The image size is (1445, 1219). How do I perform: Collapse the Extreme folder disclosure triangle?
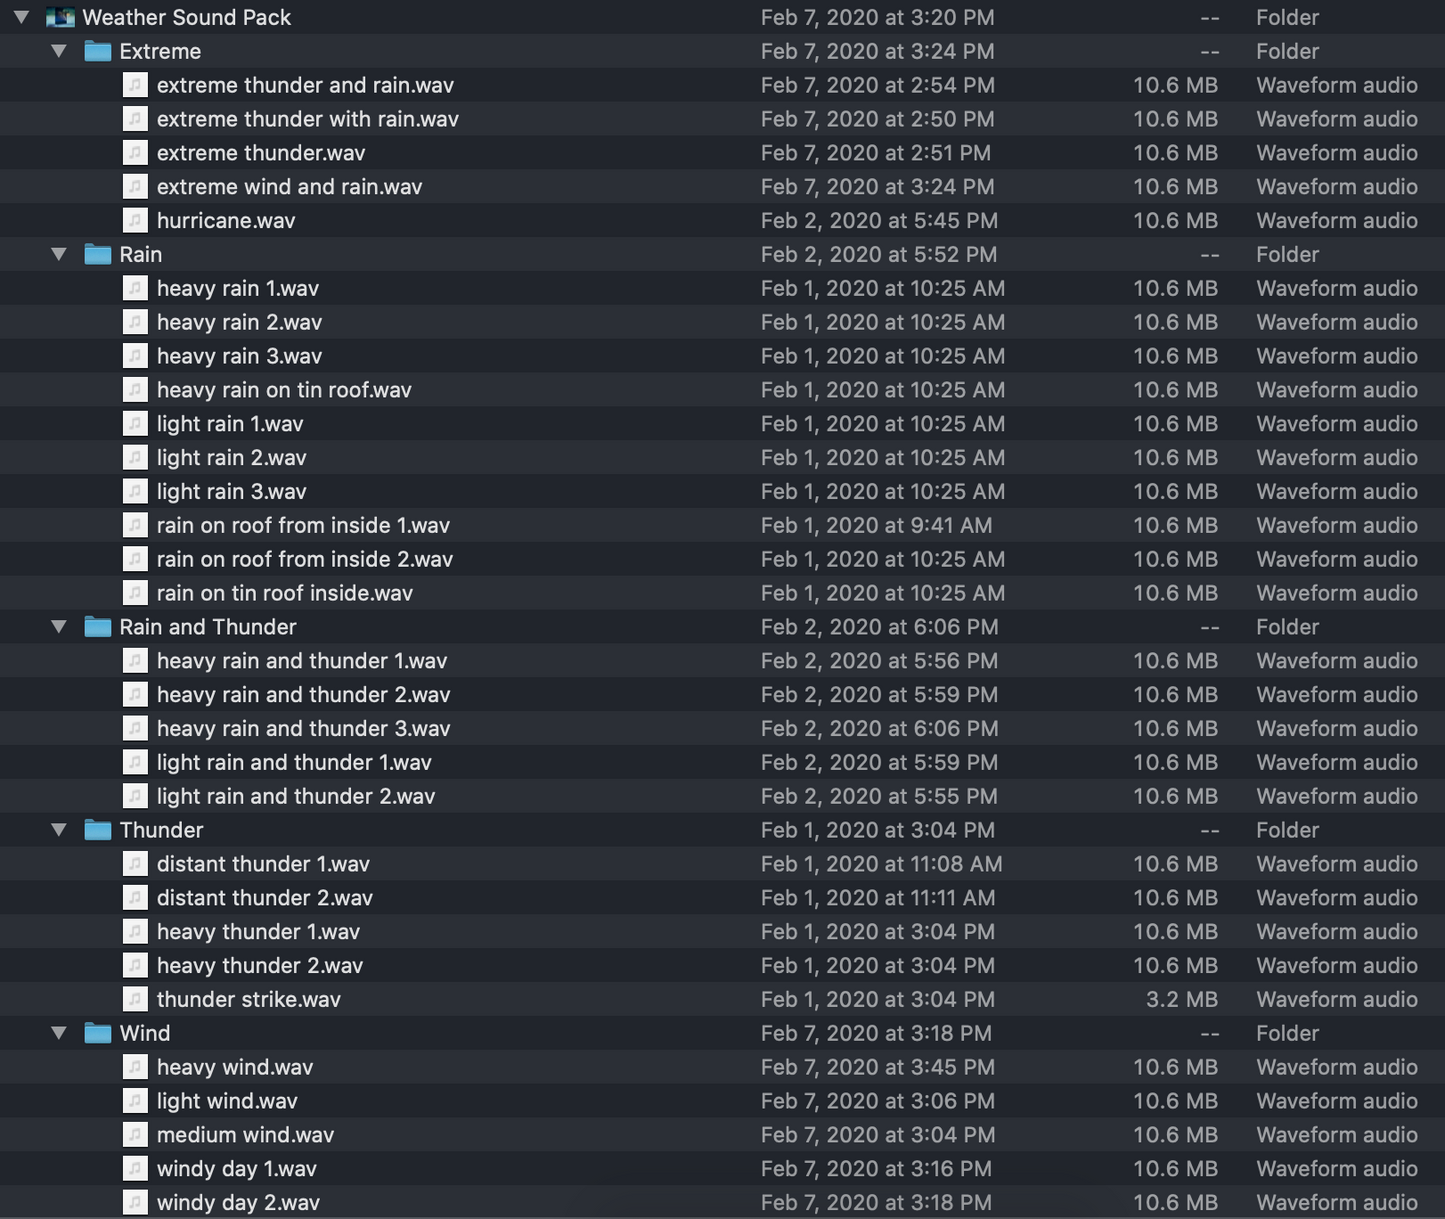click(59, 52)
